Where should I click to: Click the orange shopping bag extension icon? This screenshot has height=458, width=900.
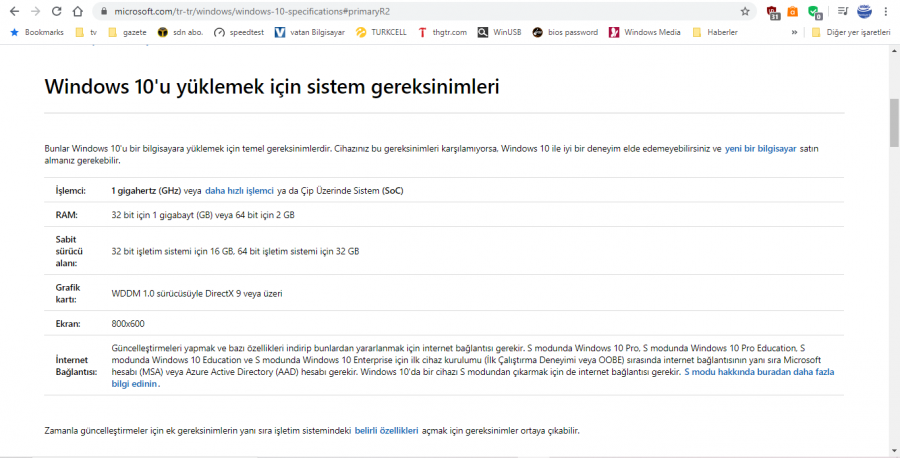(x=793, y=12)
